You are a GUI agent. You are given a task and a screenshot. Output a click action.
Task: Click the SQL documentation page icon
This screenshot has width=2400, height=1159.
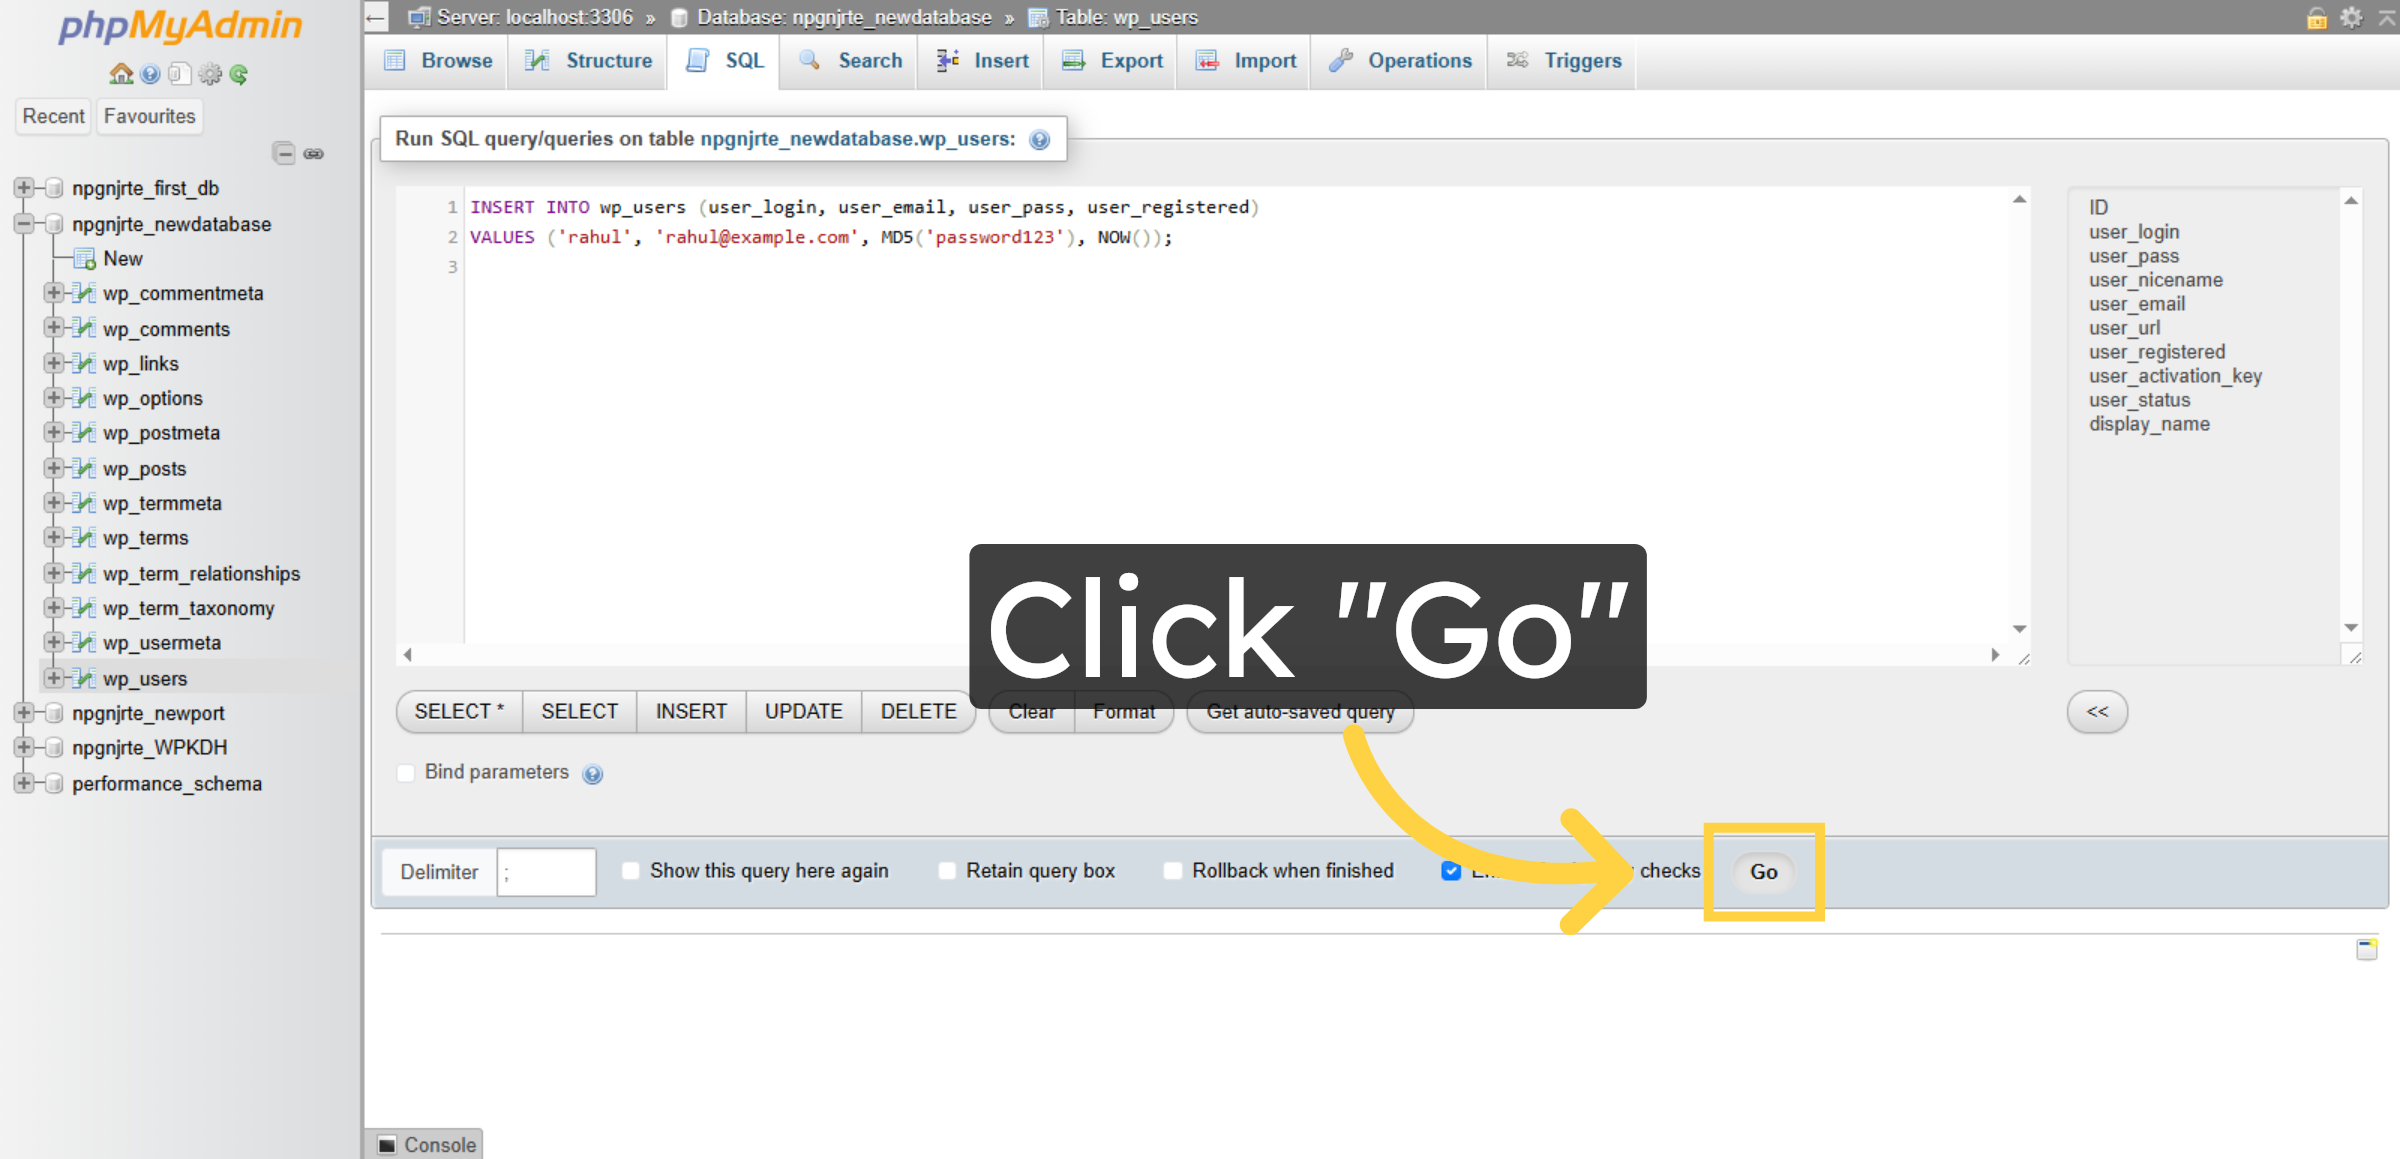coord(180,74)
